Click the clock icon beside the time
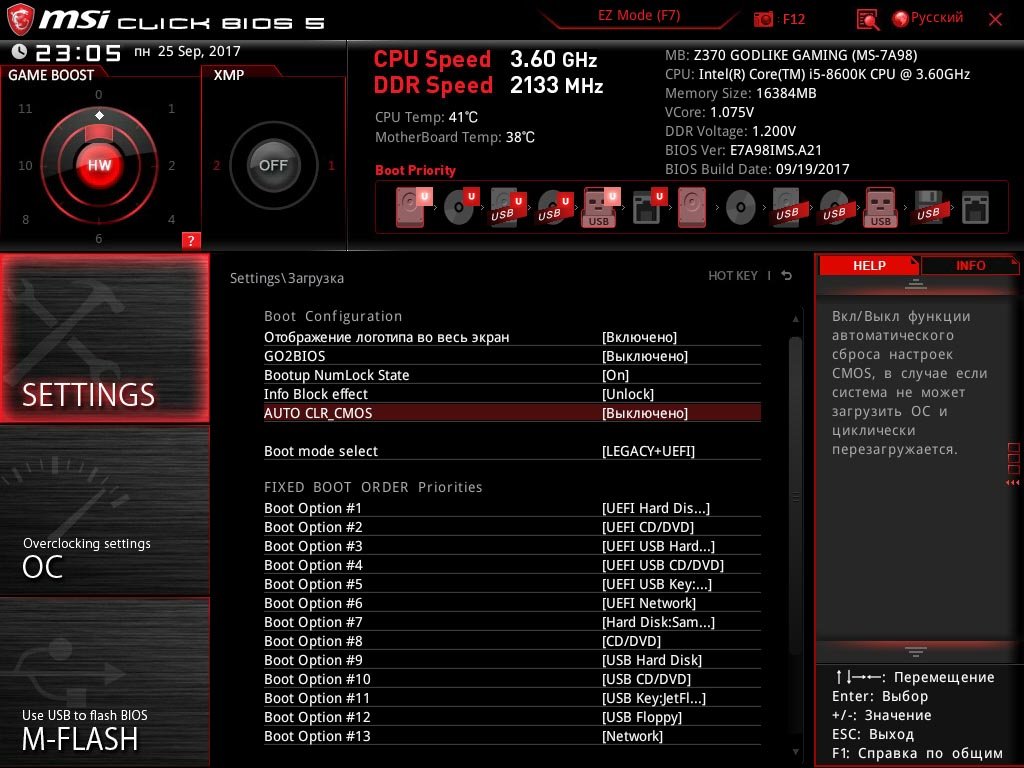This screenshot has width=1024, height=768. [x=19, y=52]
